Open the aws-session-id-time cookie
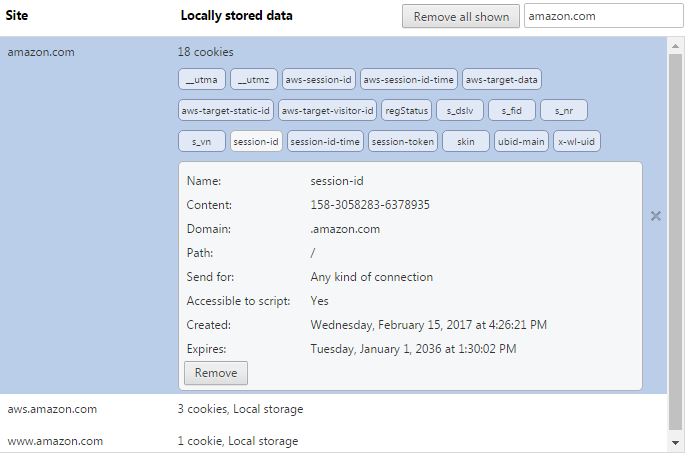Screen dimensions: 689x467 (x=409, y=80)
